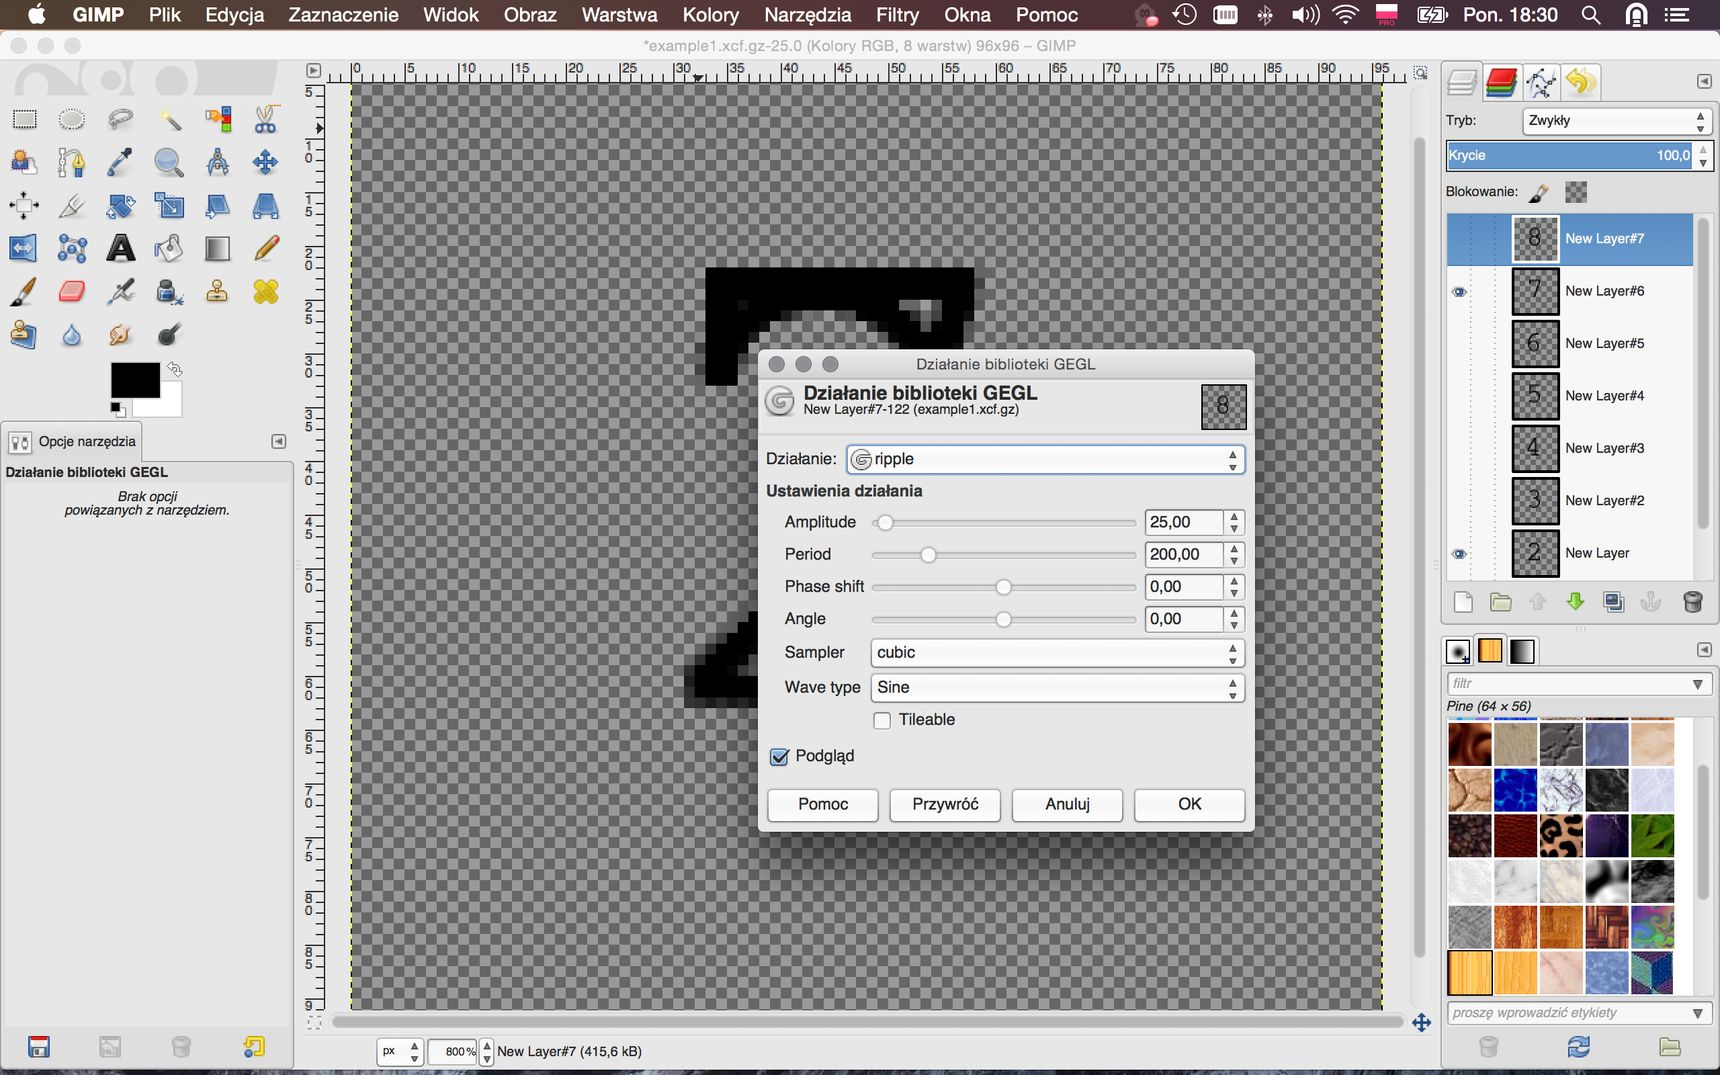Click the Period slider handle
This screenshot has width=1720, height=1075.
click(928, 555)
